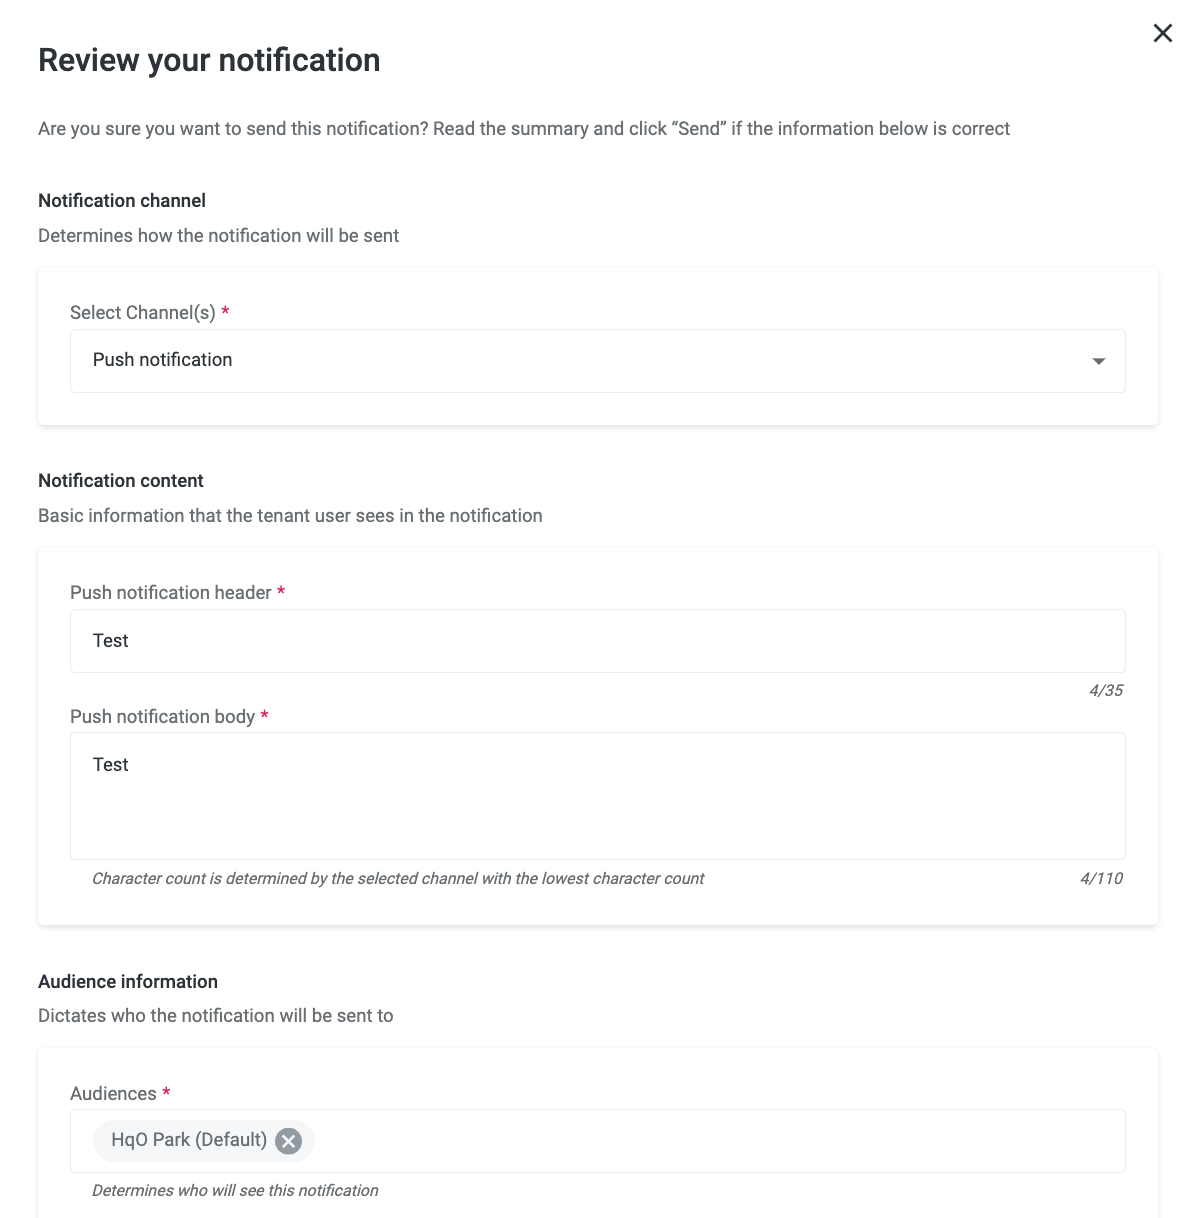Click the Character count helper text
The height and width of the screenshot is (1218, 1196).
tap(398, 879)
